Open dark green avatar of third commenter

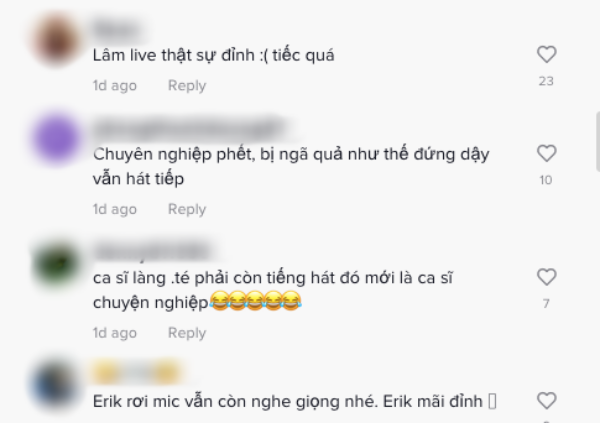[x=56, y=263]
